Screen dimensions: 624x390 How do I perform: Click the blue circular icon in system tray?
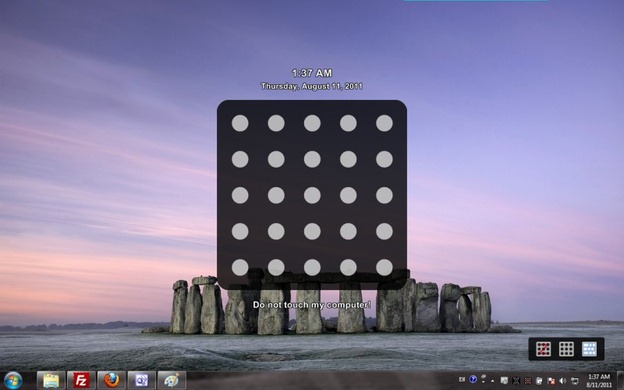(x=473, y=379)
